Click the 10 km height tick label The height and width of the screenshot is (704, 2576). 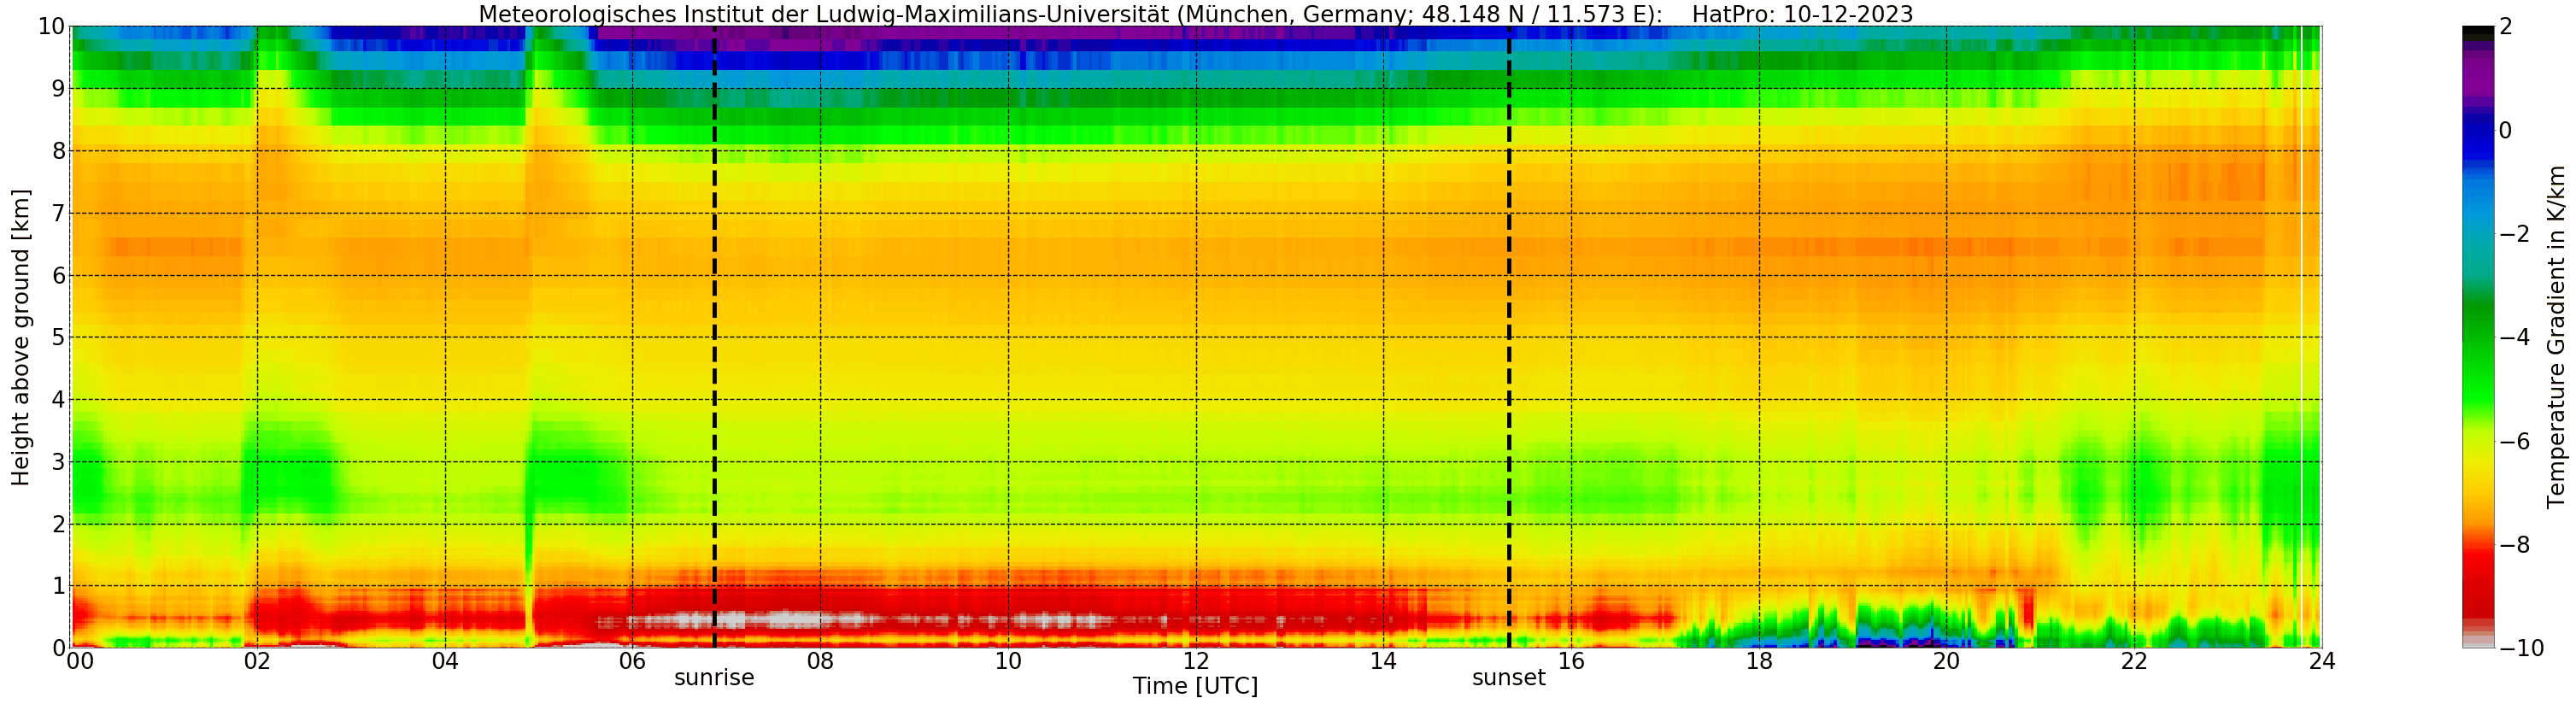click(x=51, y=27)
